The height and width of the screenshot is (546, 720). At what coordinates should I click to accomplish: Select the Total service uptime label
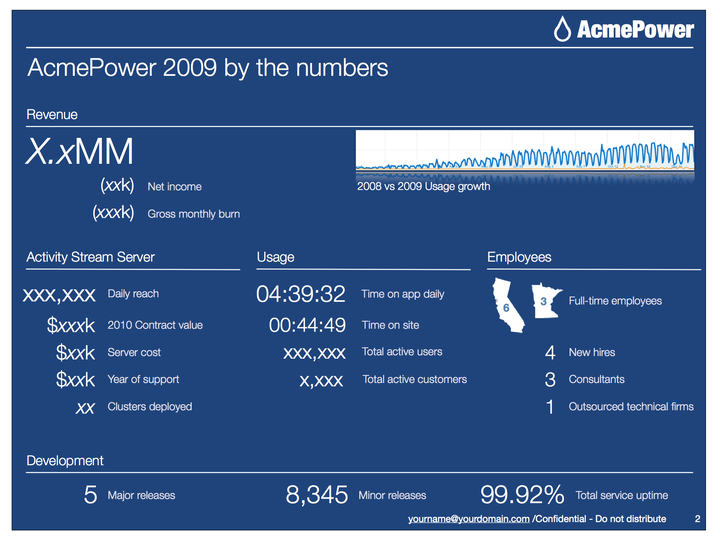pyautogui.click(x=622, y=495)
